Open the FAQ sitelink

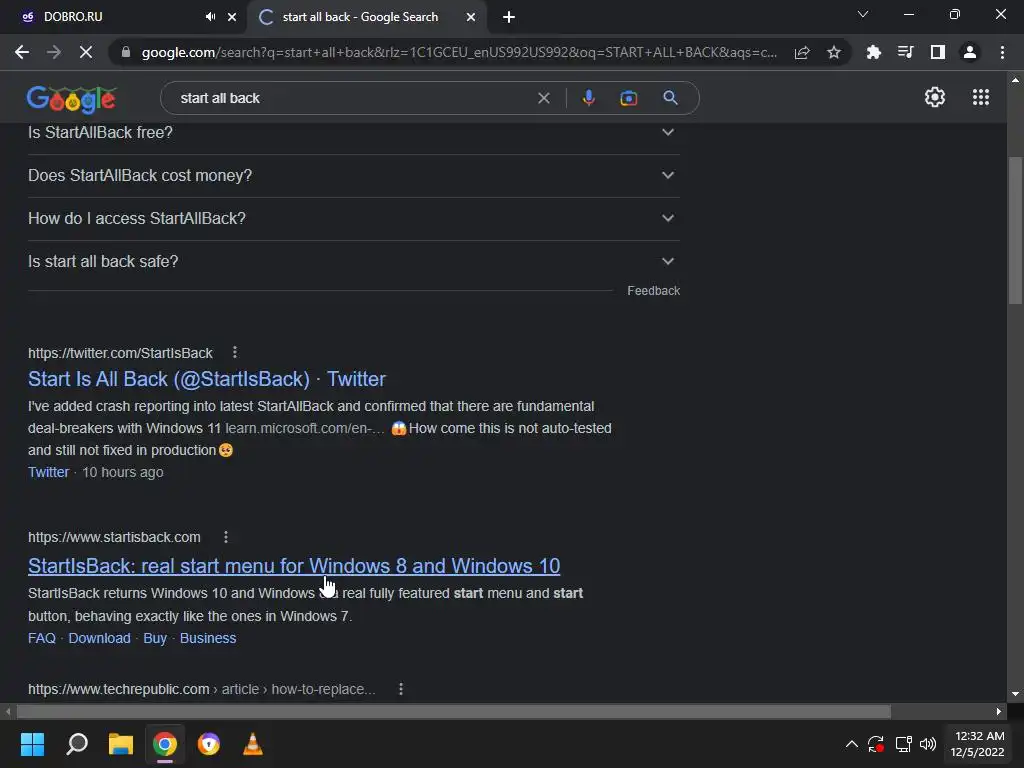(x=42, y=638)
